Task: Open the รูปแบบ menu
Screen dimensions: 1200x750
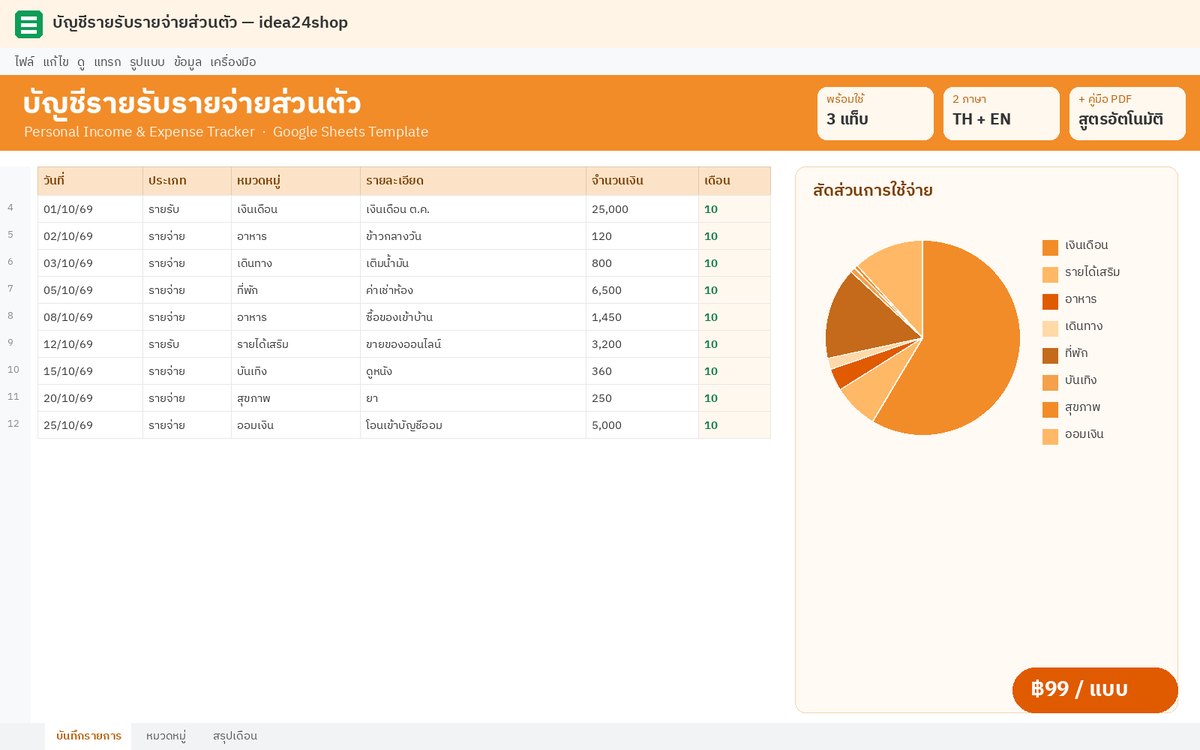Action: pyautogui.click(x=147, y=62)
